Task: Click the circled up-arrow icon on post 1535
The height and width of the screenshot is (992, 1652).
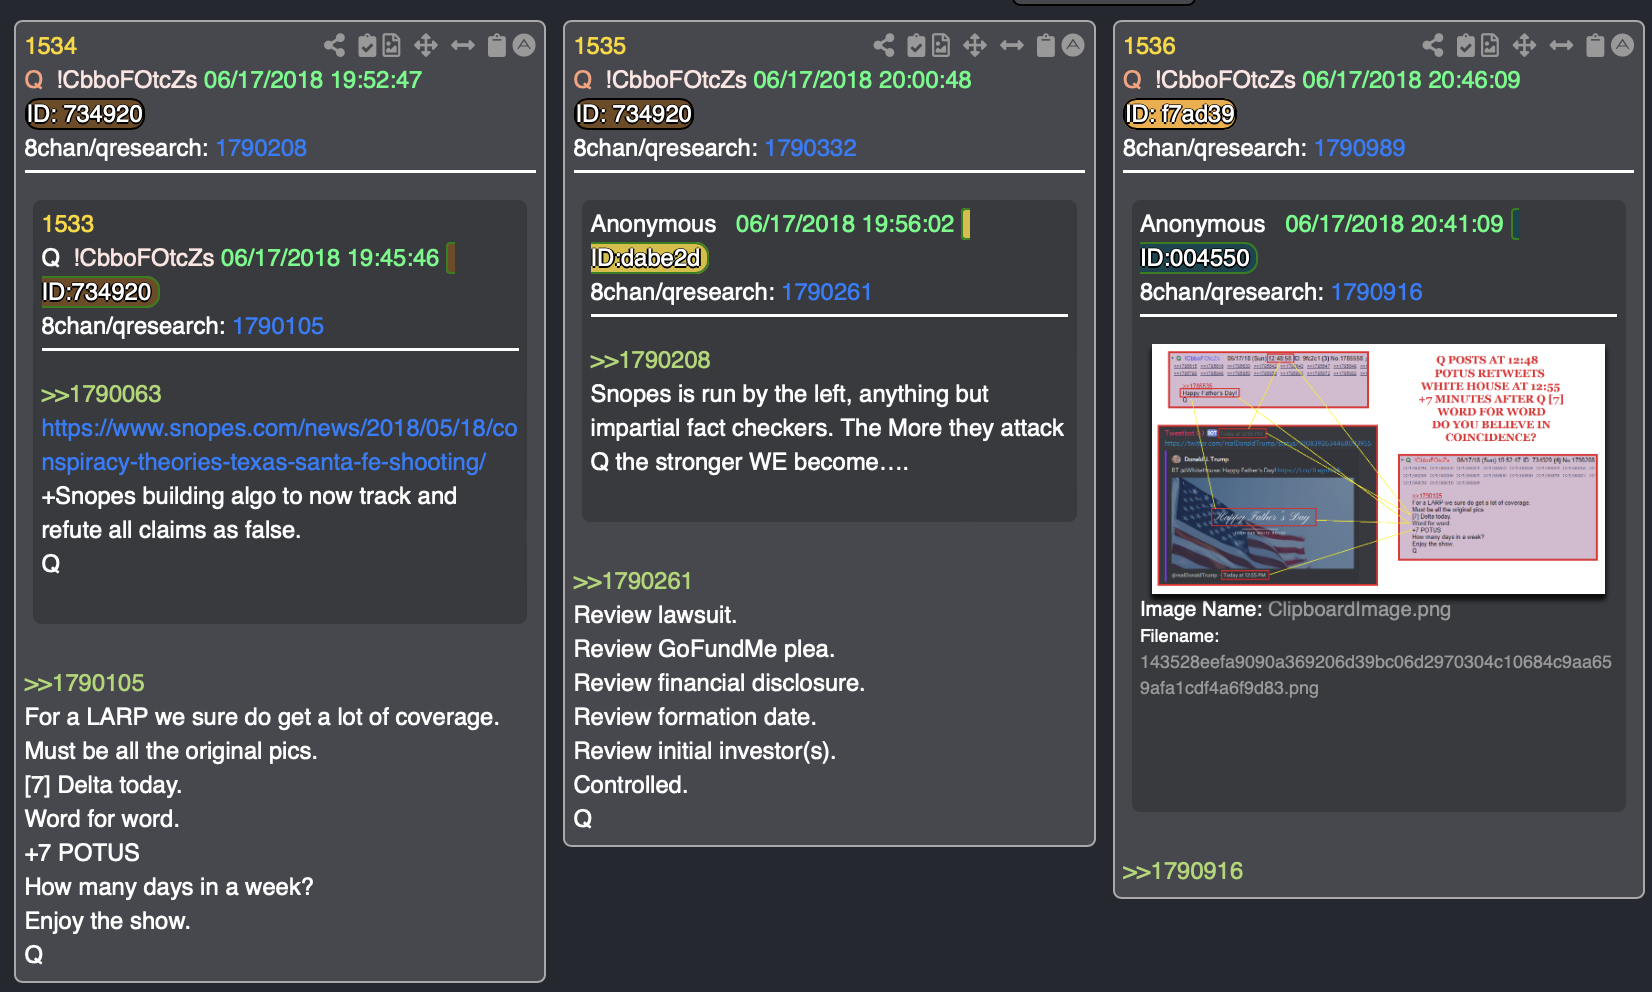Action: click(1073, 45)
